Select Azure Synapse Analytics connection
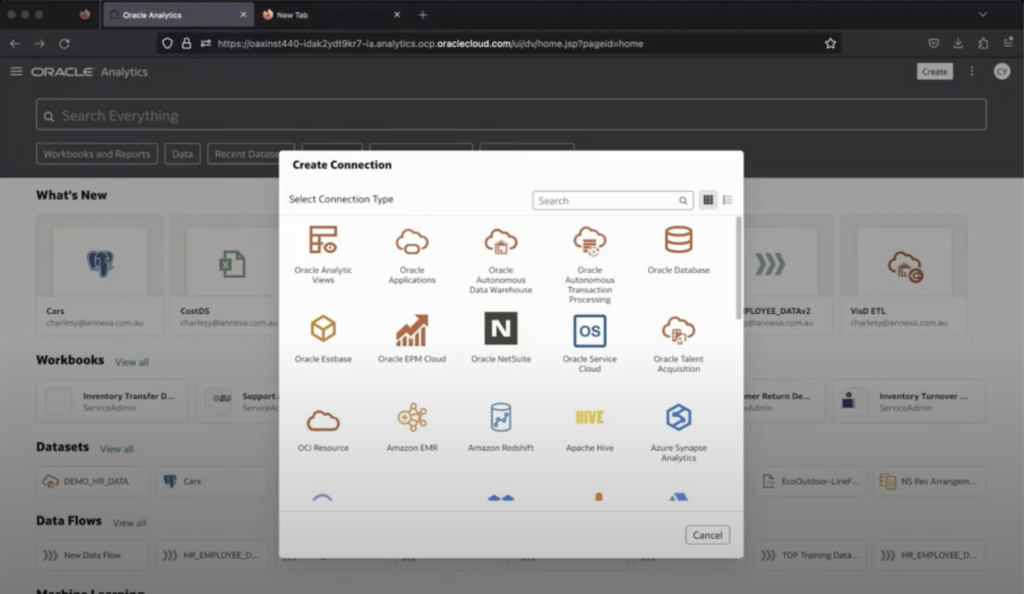This screenshot has width=1024, height=594. [678, 432]
